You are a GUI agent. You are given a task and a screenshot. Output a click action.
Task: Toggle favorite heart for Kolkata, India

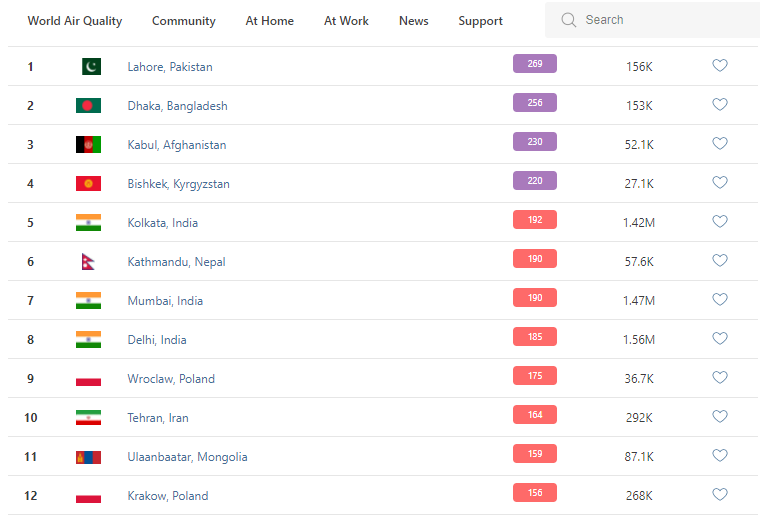point(719,222)
